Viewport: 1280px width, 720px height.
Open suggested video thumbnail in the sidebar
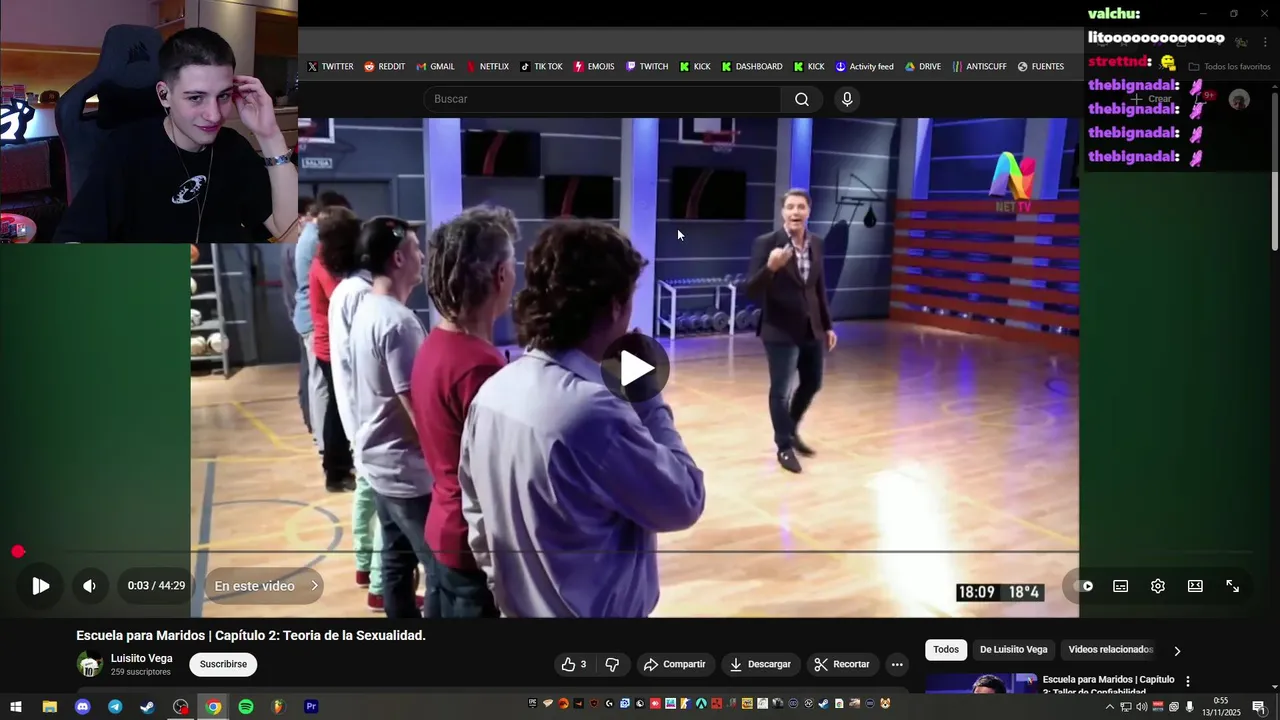981,684
